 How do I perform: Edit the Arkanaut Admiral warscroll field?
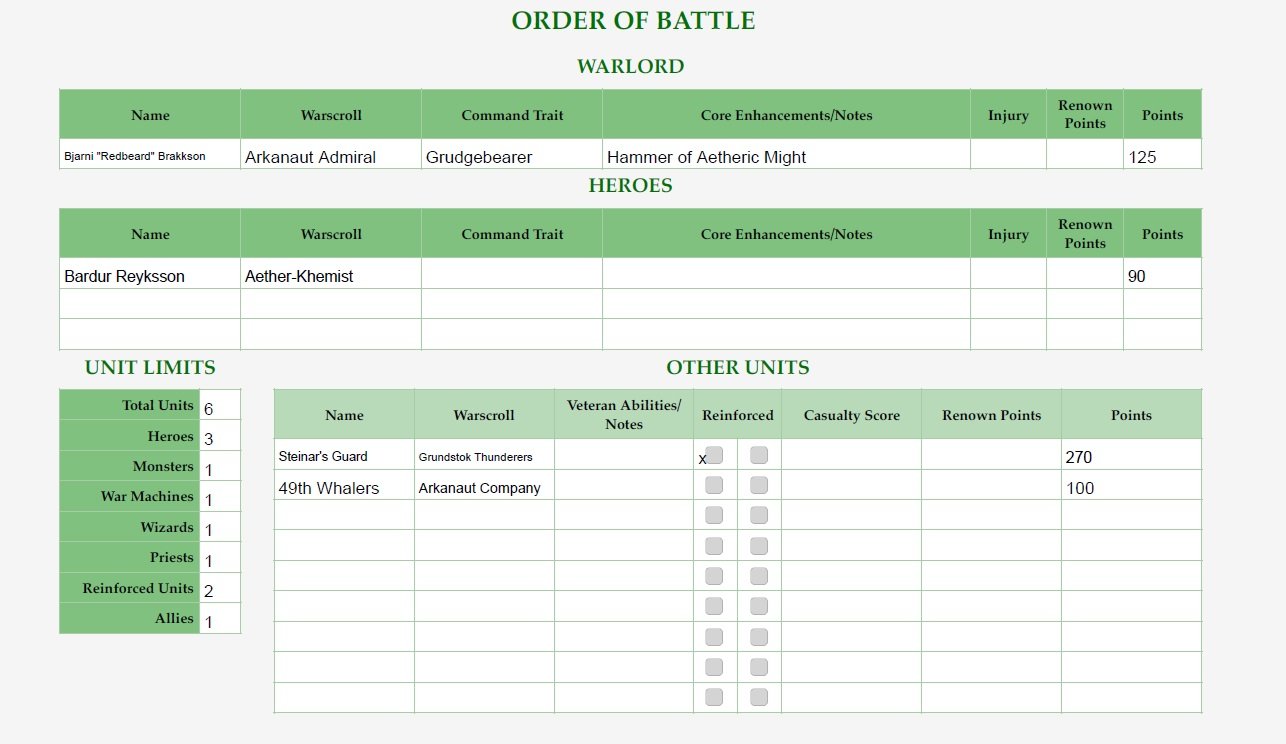(331, 155)
